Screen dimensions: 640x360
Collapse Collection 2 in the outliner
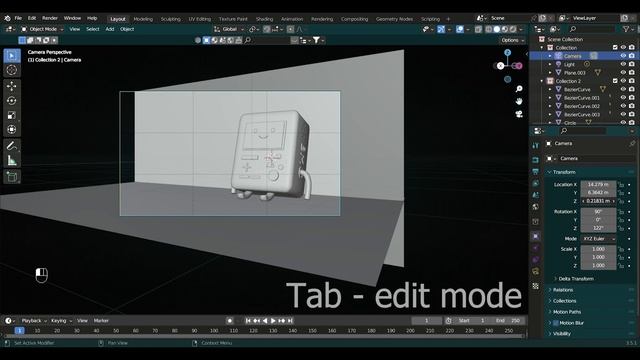point(542,81)
